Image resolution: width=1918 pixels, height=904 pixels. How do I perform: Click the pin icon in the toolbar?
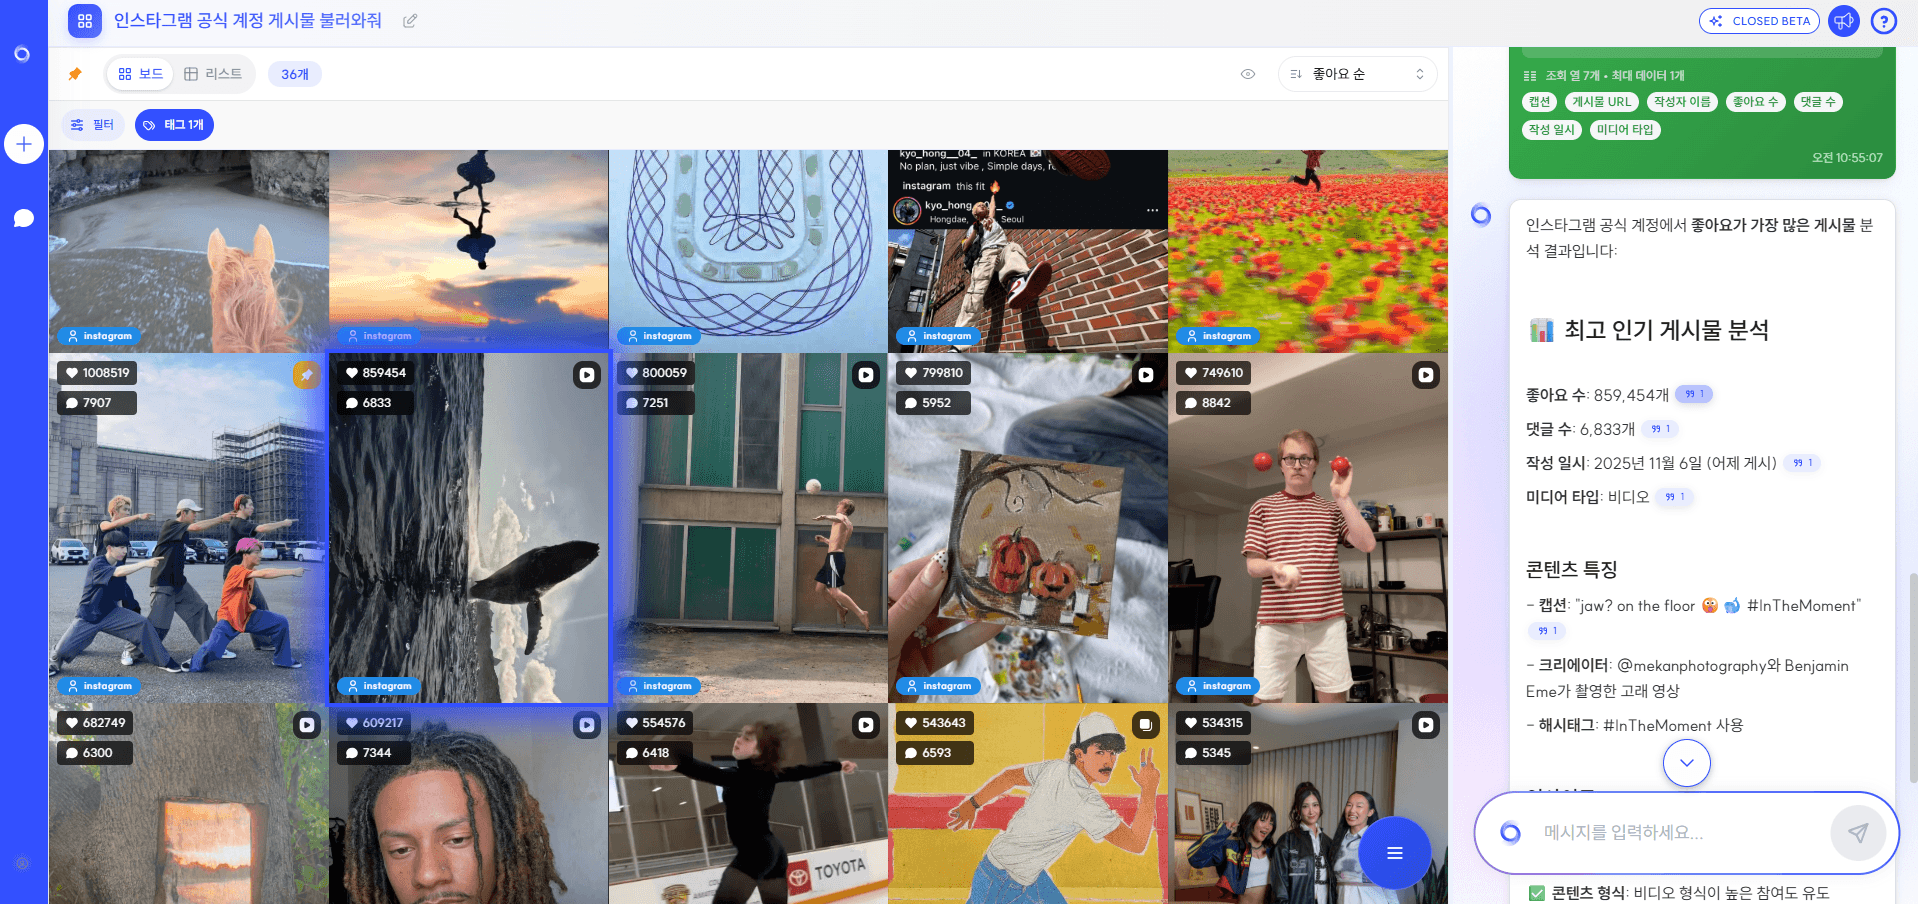click(75, 74)
